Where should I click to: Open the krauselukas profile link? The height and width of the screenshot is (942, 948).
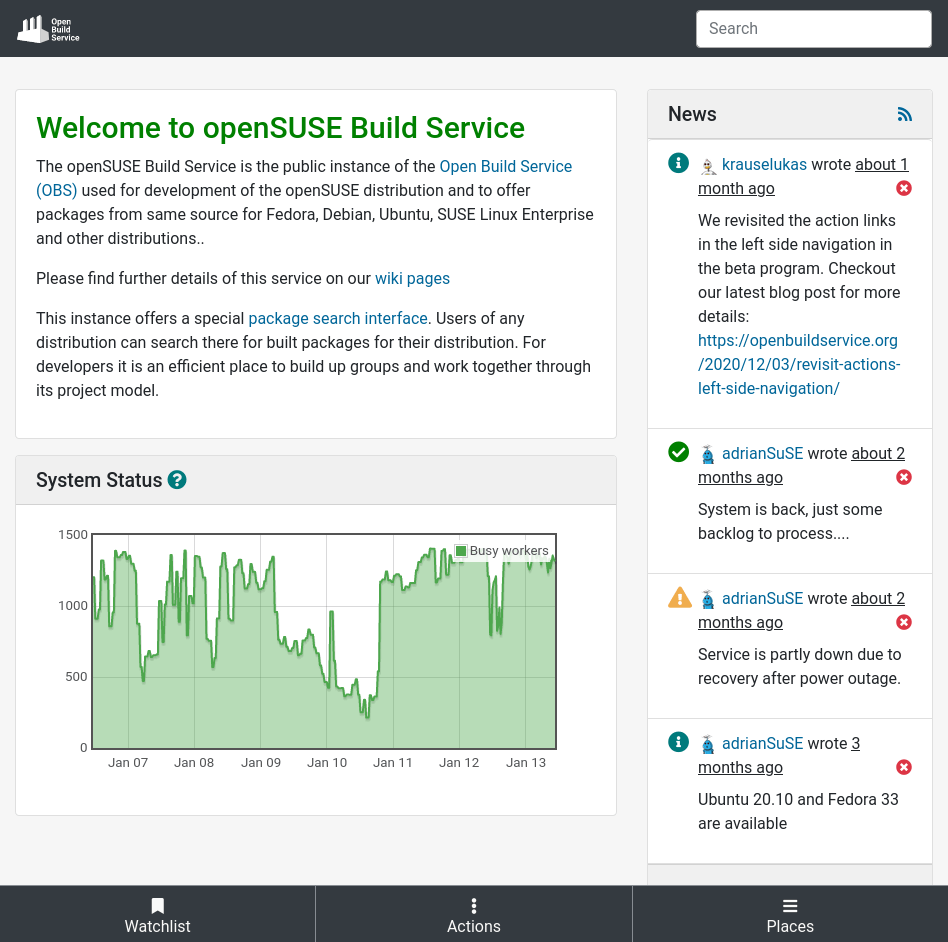[x=764, y=164]
